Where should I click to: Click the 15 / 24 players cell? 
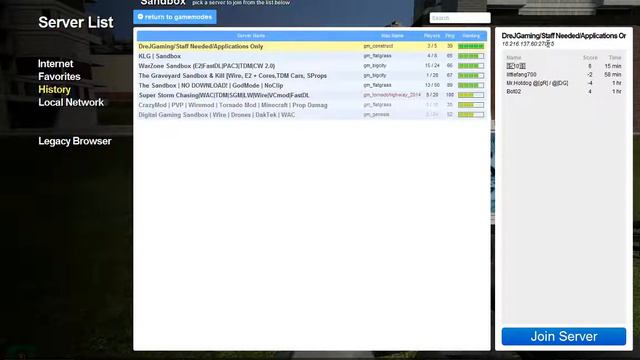click(432, 66)
